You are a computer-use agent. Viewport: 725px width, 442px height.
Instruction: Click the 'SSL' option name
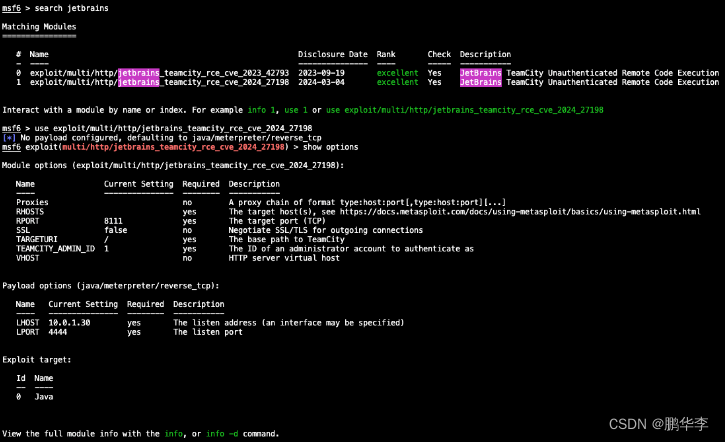click(23, 230)
